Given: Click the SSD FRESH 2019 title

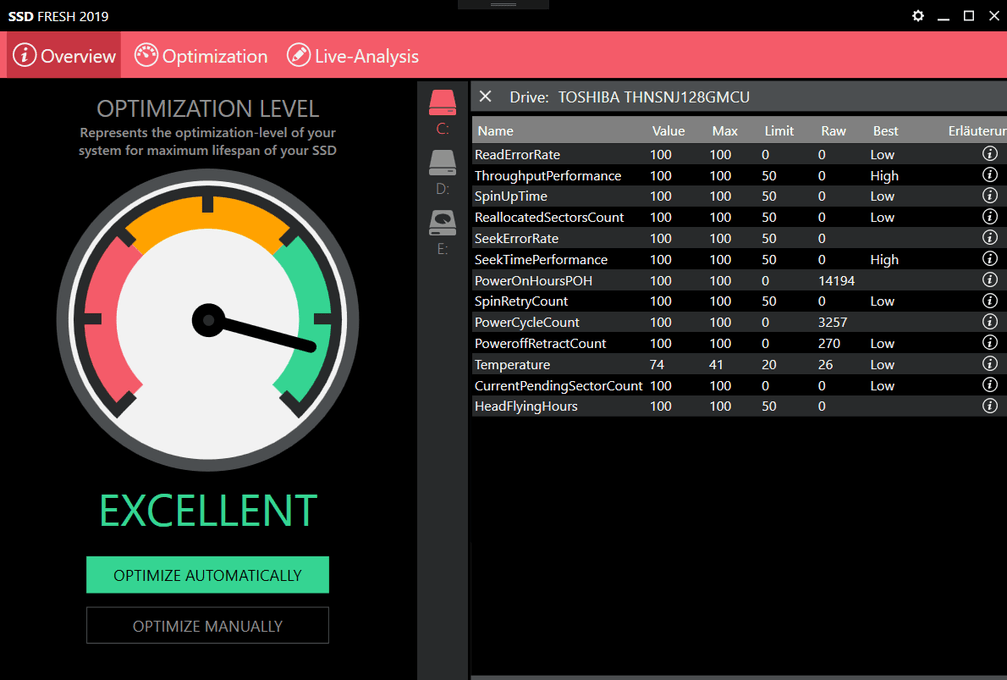Looking at the screenshot, I should coord(58,16).
